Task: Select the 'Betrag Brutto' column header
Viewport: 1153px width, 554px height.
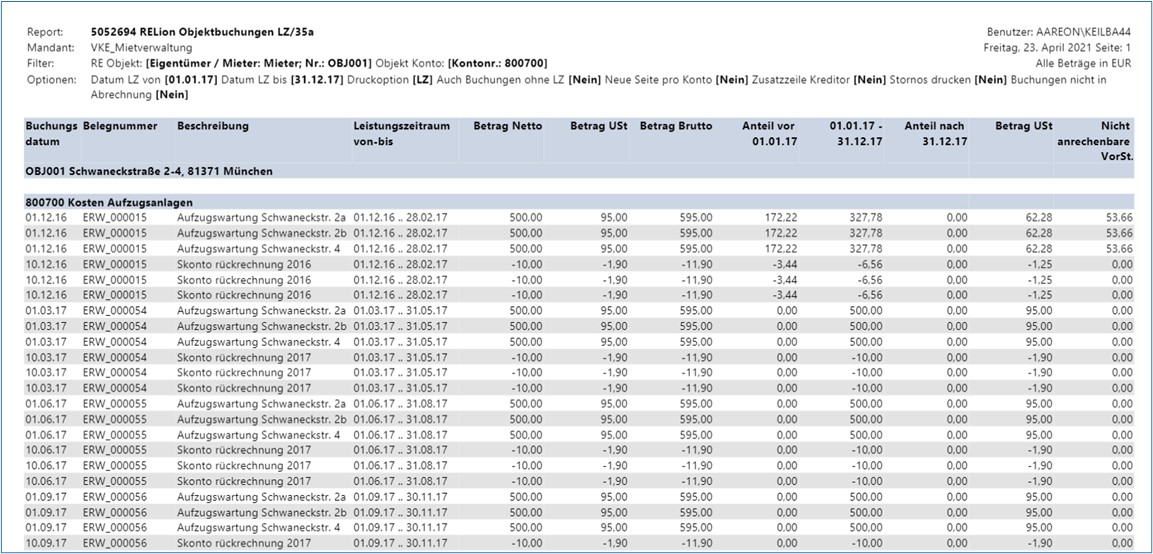Action: [676, 126]
